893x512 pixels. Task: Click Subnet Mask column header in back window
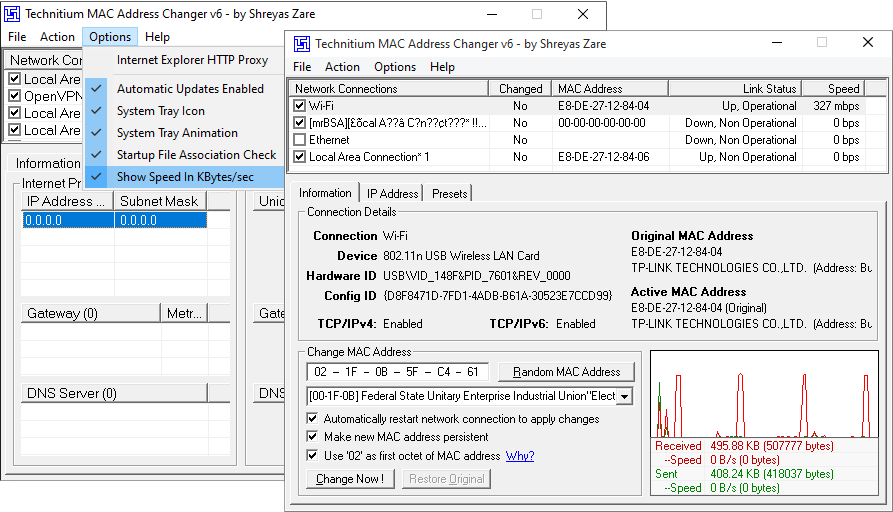(160, 202)
